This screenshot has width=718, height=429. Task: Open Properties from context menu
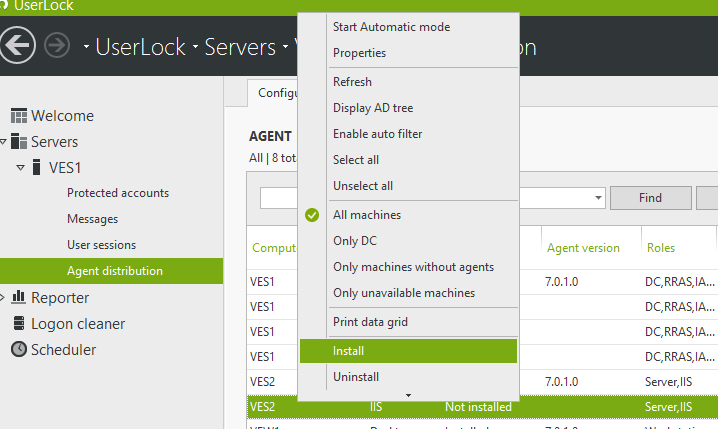point(359,53)
